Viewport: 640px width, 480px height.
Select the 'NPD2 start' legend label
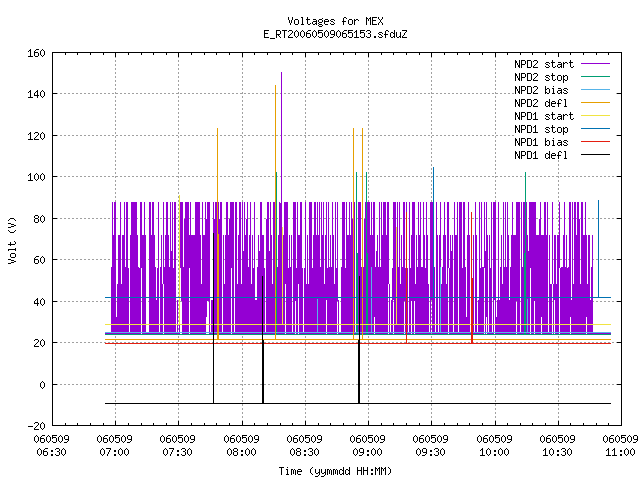[x=544, y=64]
